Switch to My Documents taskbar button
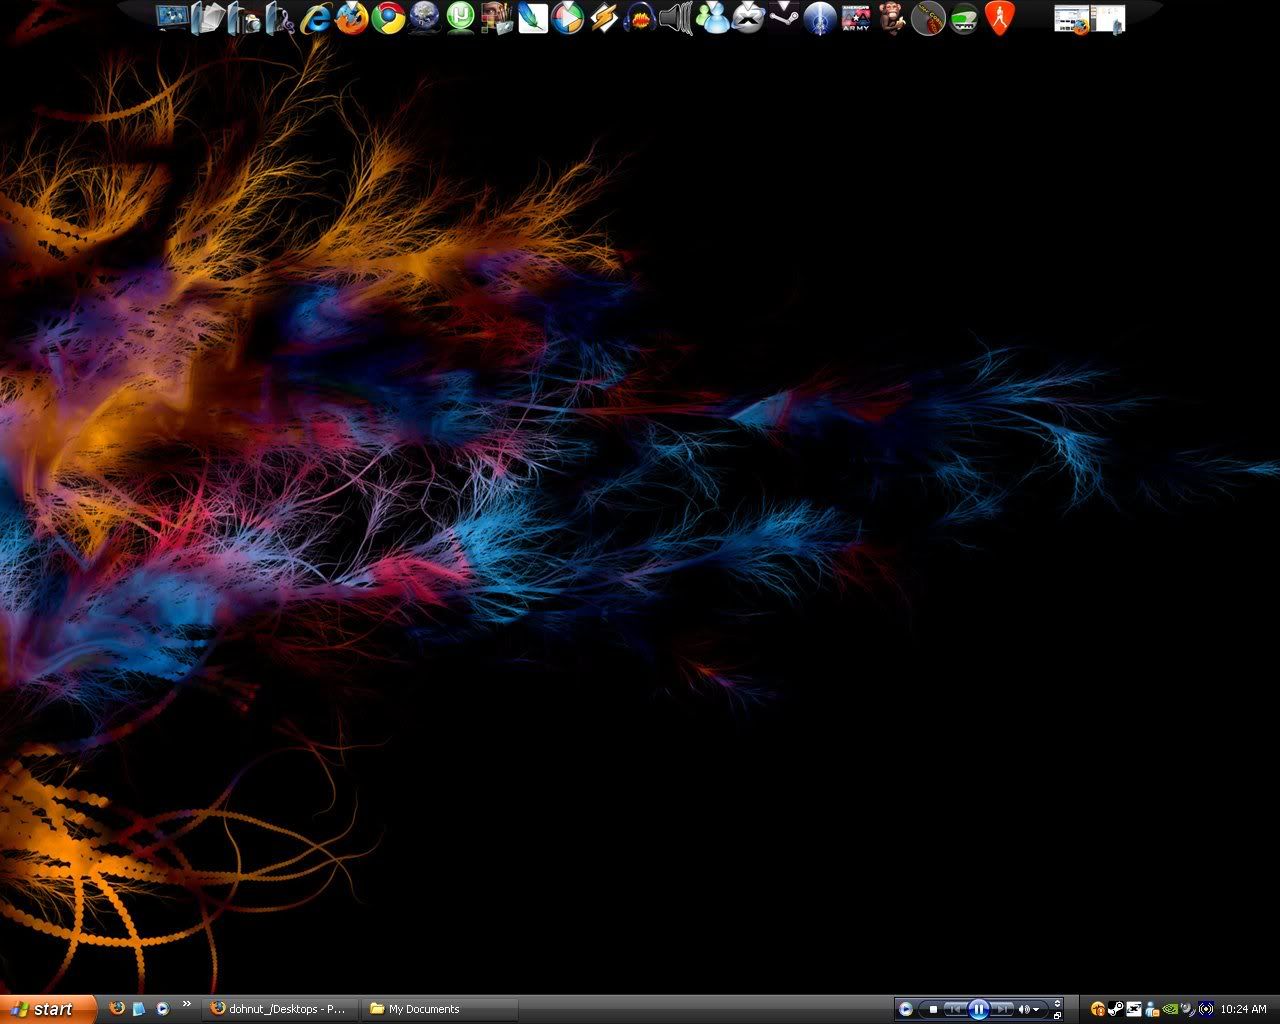 (x=440, y=1009)
